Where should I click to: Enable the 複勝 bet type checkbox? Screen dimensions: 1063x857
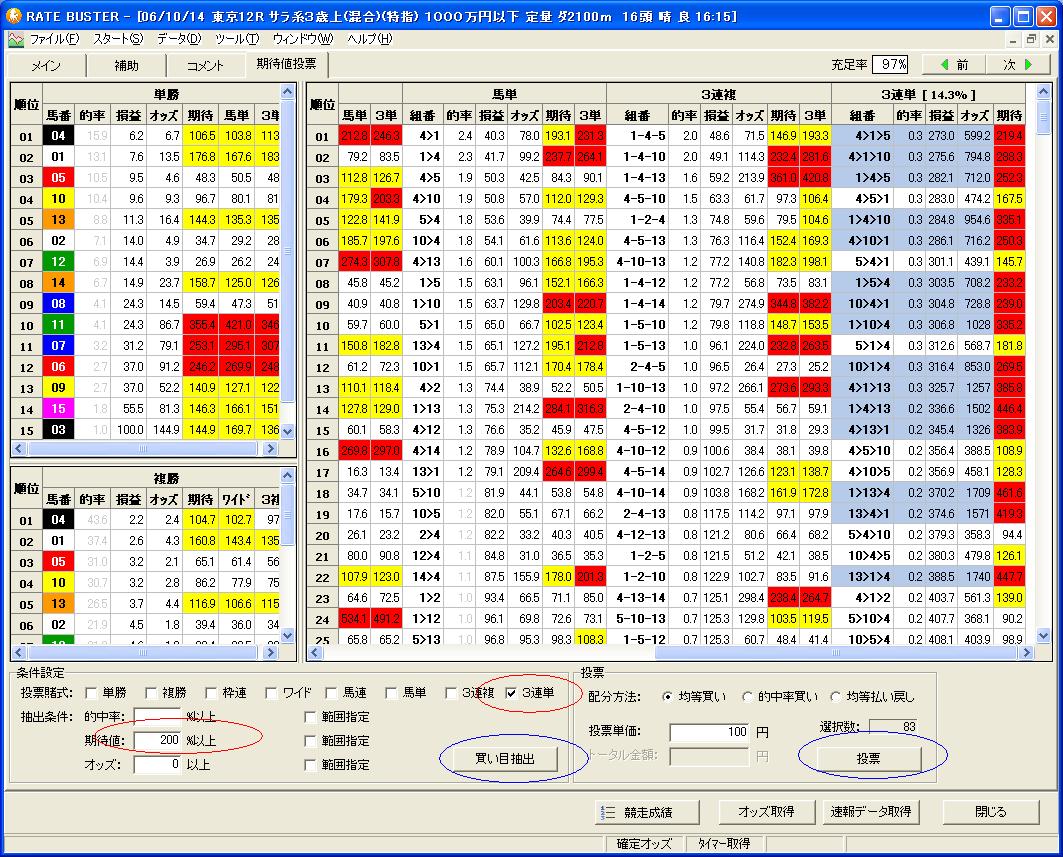tap(151, 693)
